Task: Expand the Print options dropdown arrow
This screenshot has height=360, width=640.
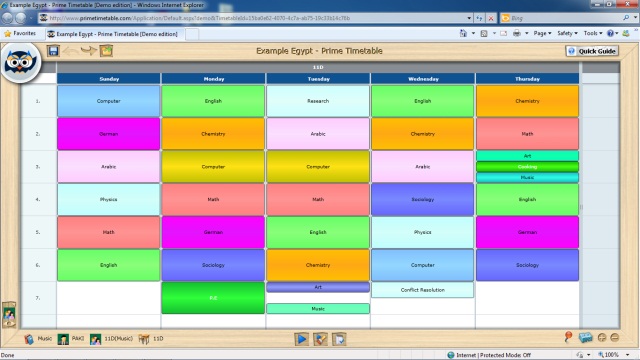Action: click(527, 33)
